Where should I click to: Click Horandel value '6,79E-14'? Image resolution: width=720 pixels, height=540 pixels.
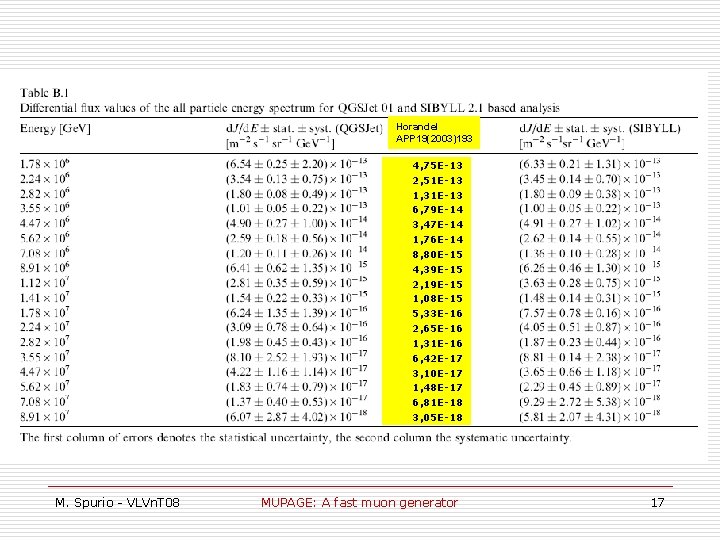[x=437, y=210]
